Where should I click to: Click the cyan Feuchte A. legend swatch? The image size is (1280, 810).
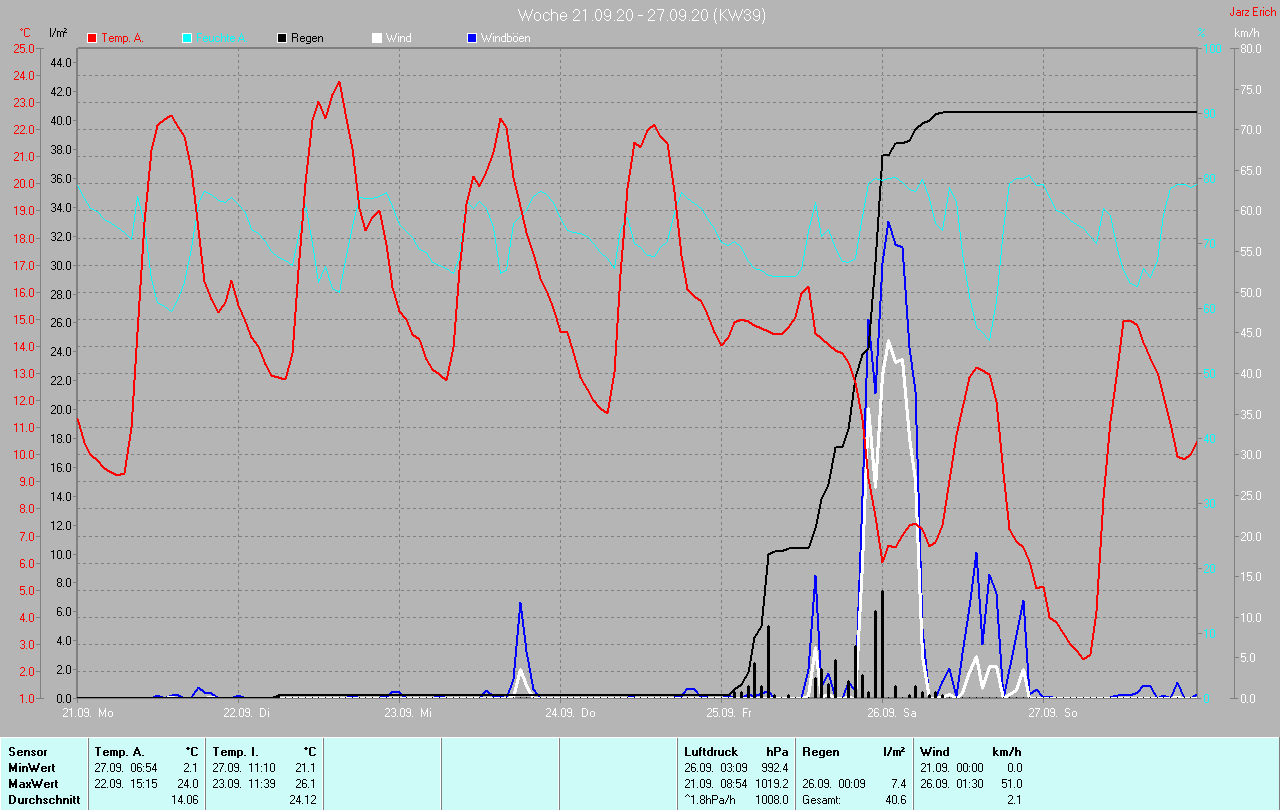[187, 38]
